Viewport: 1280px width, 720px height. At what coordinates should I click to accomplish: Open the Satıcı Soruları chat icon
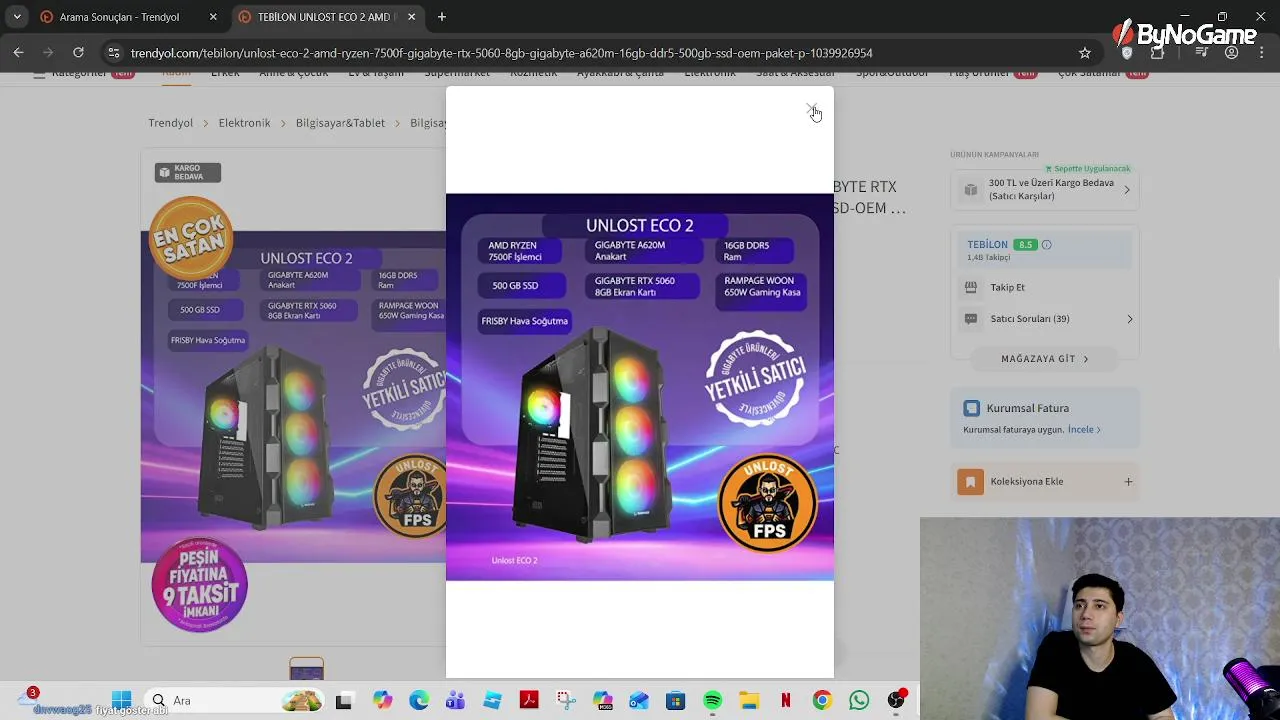pyautogui.click(x=970, y=319)
